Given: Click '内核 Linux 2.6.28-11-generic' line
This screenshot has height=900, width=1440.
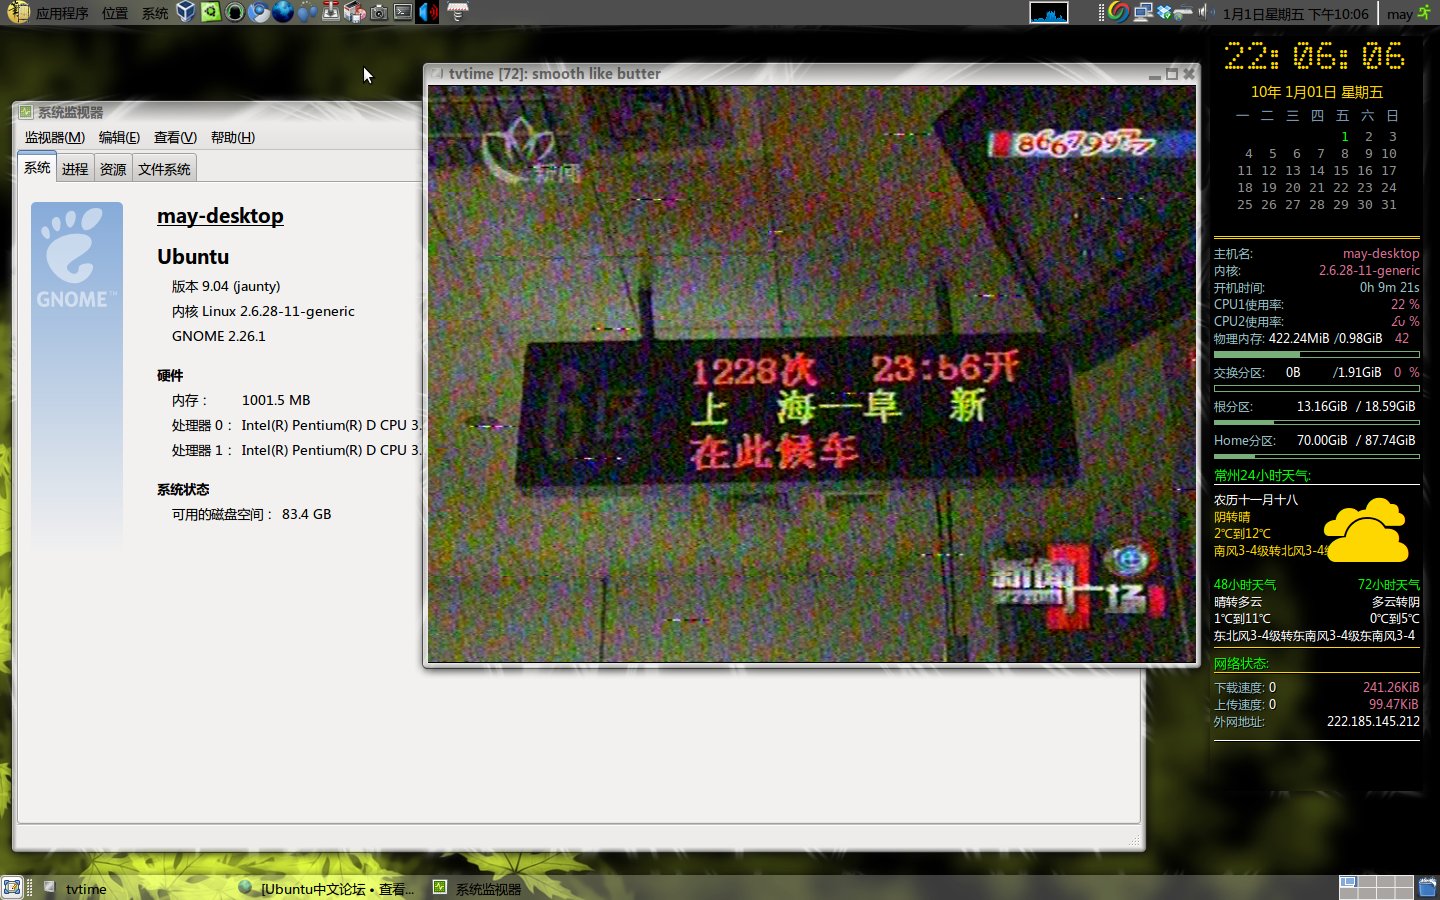Looking at the screenshot, I should [x=263, y=311].
